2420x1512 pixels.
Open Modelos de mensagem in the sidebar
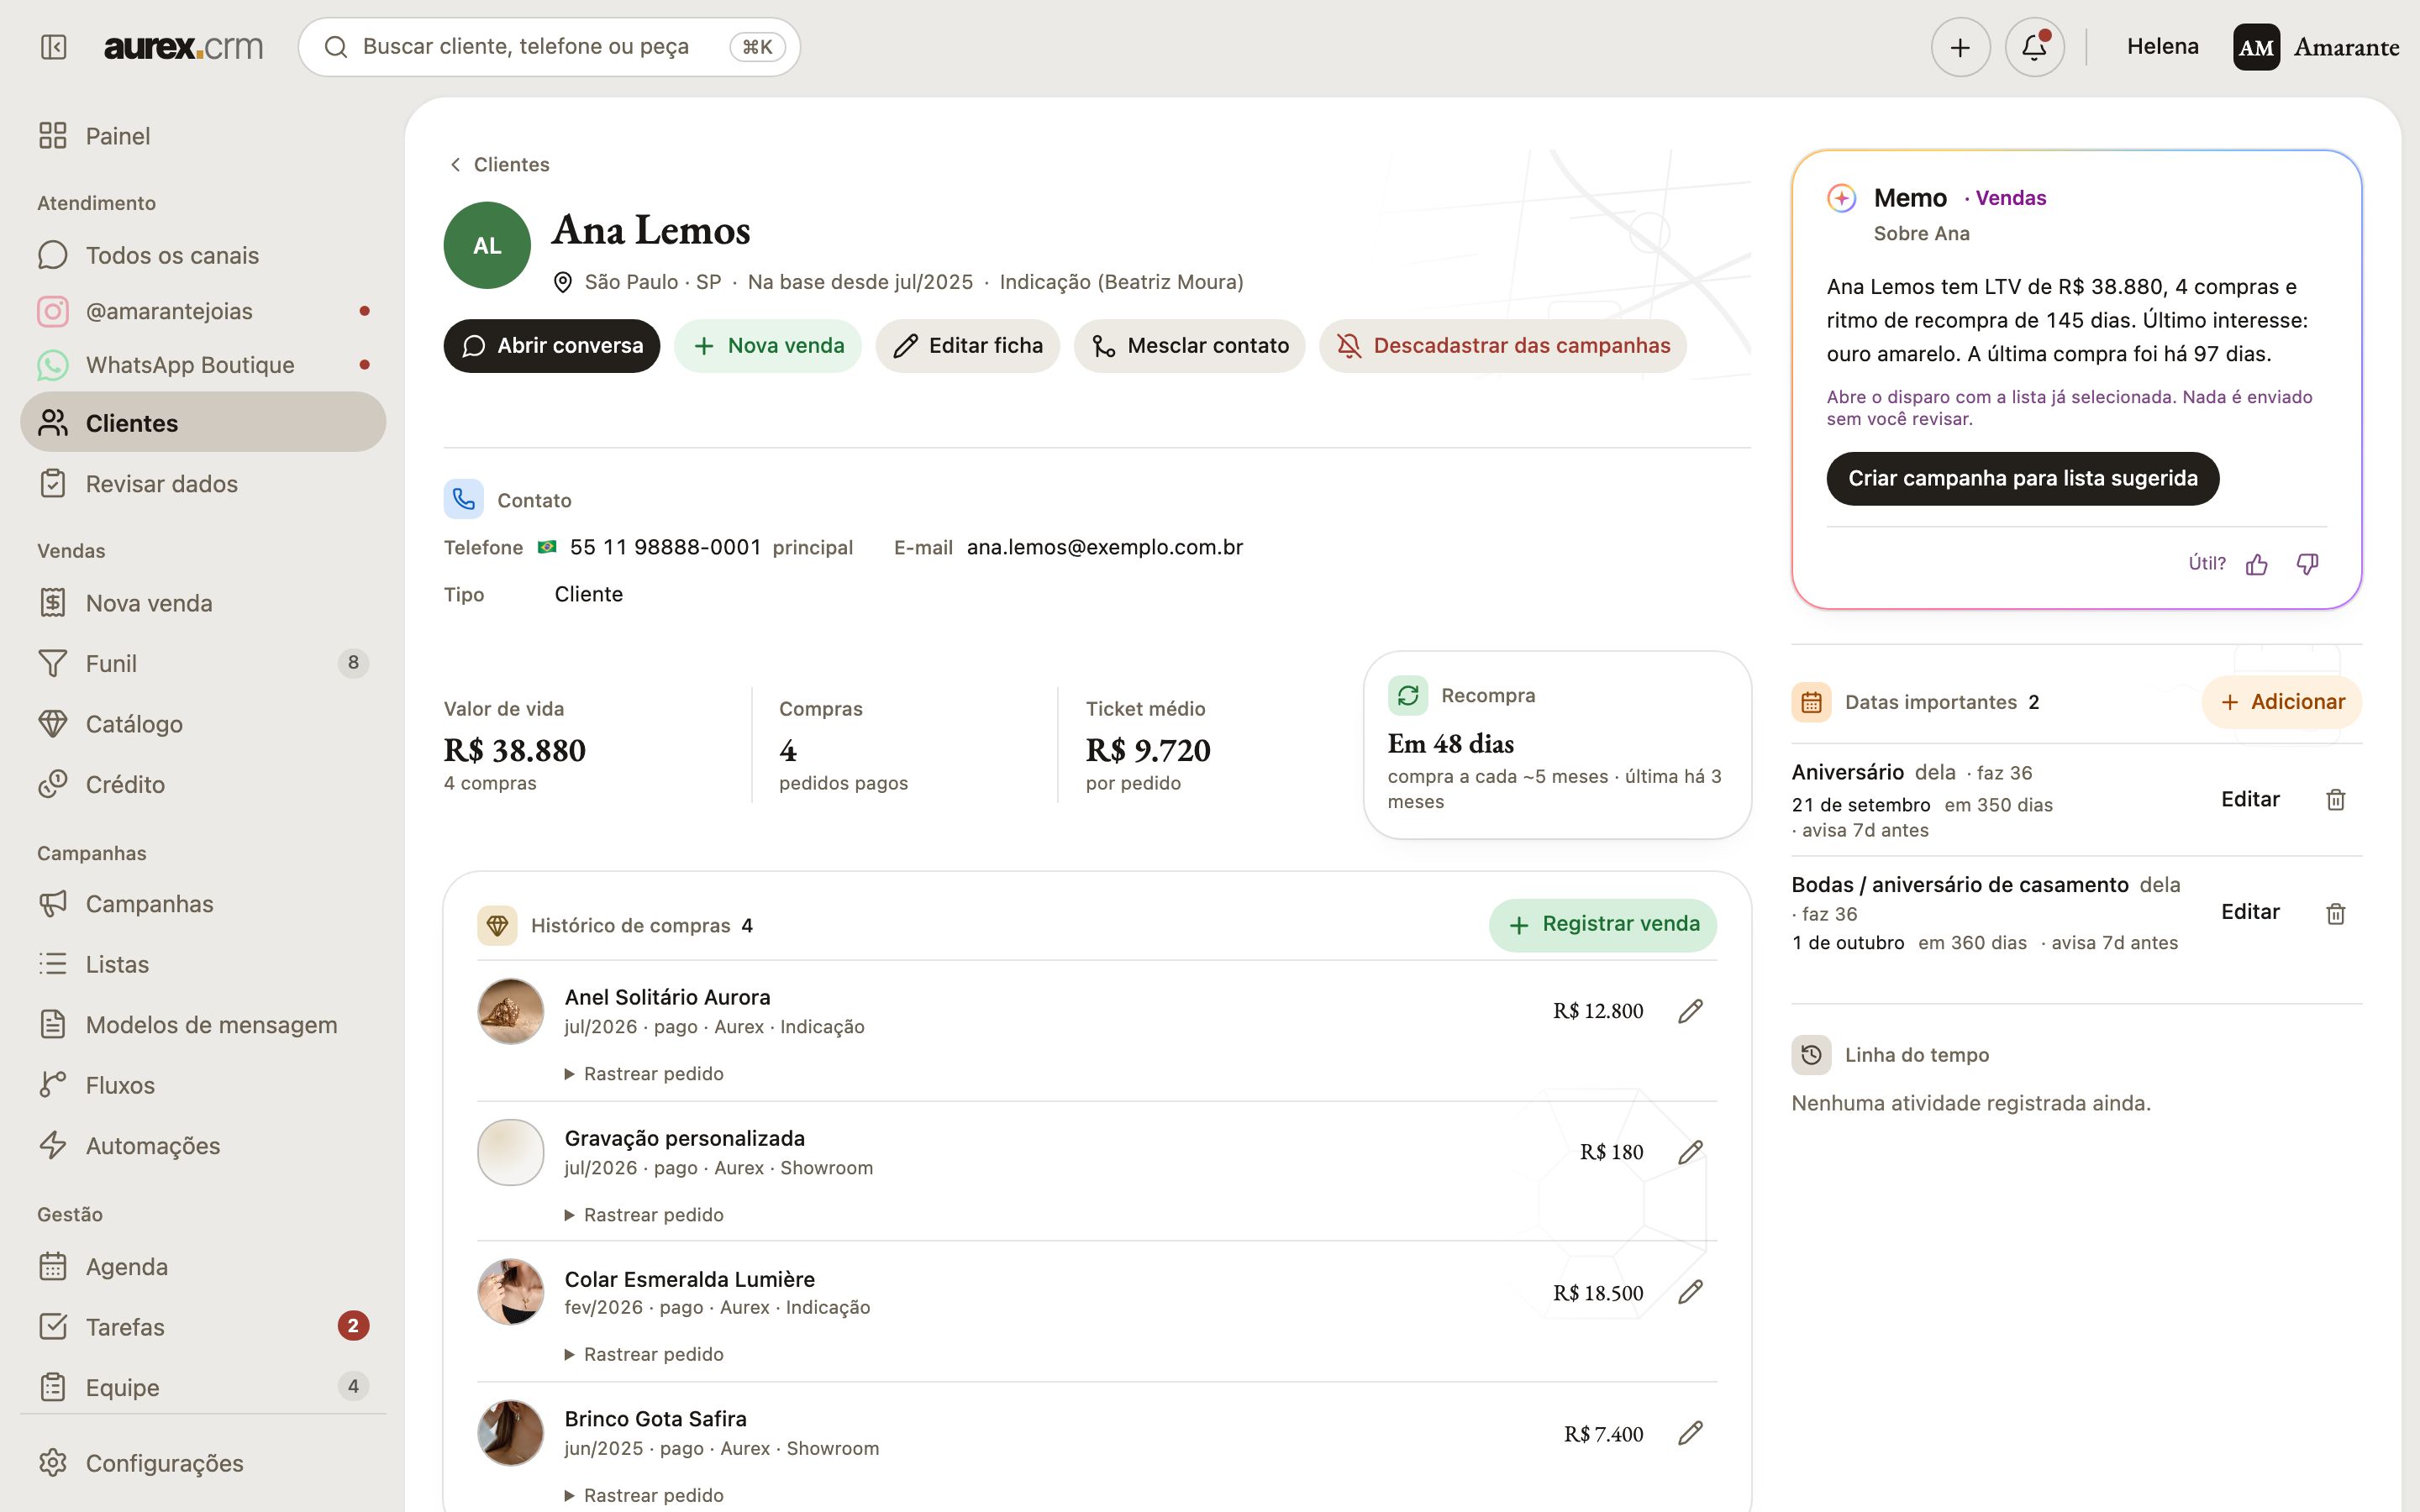click(x=203, y=1025)
